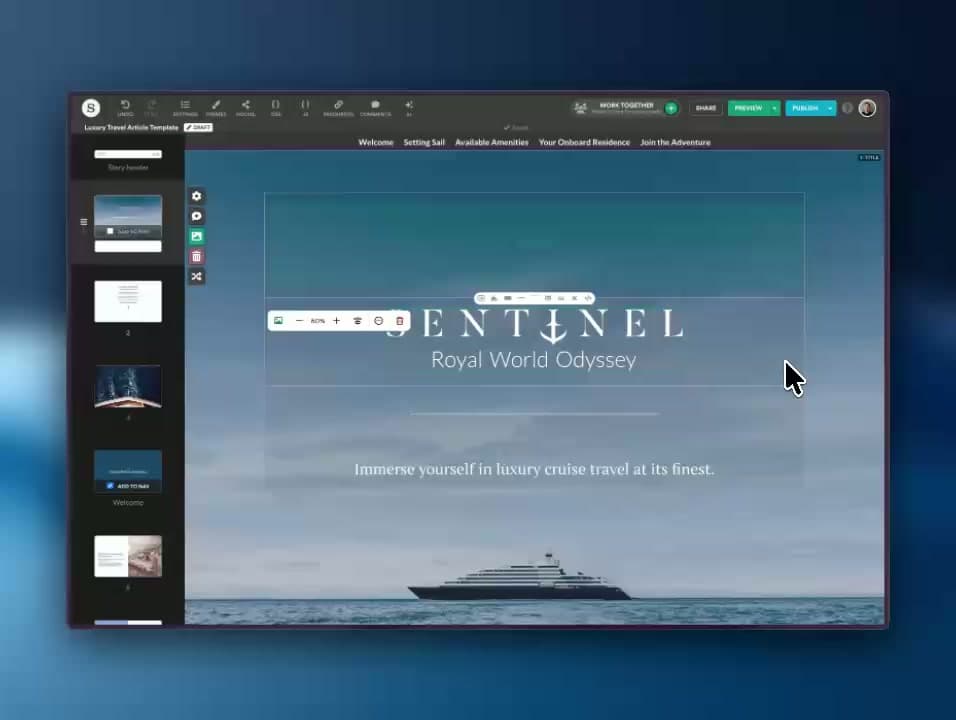Click the green section background image icon
Screen dimensions: 956x720
(x=197, y=237)
